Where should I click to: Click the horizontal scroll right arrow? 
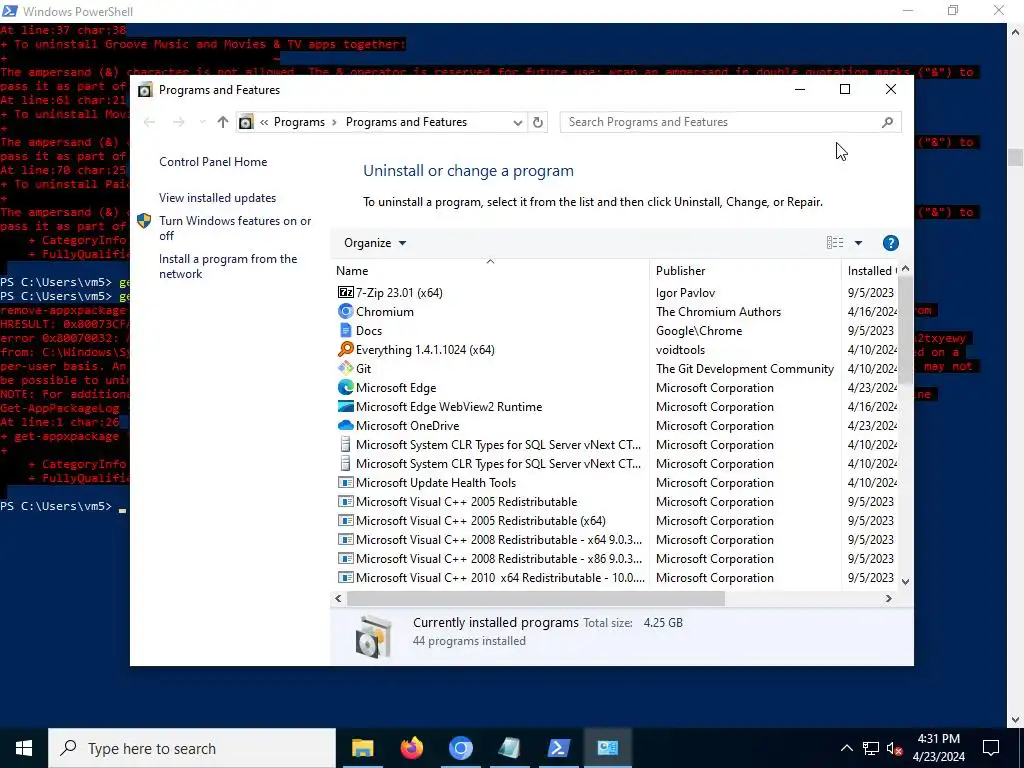click(x=888, y=598)
